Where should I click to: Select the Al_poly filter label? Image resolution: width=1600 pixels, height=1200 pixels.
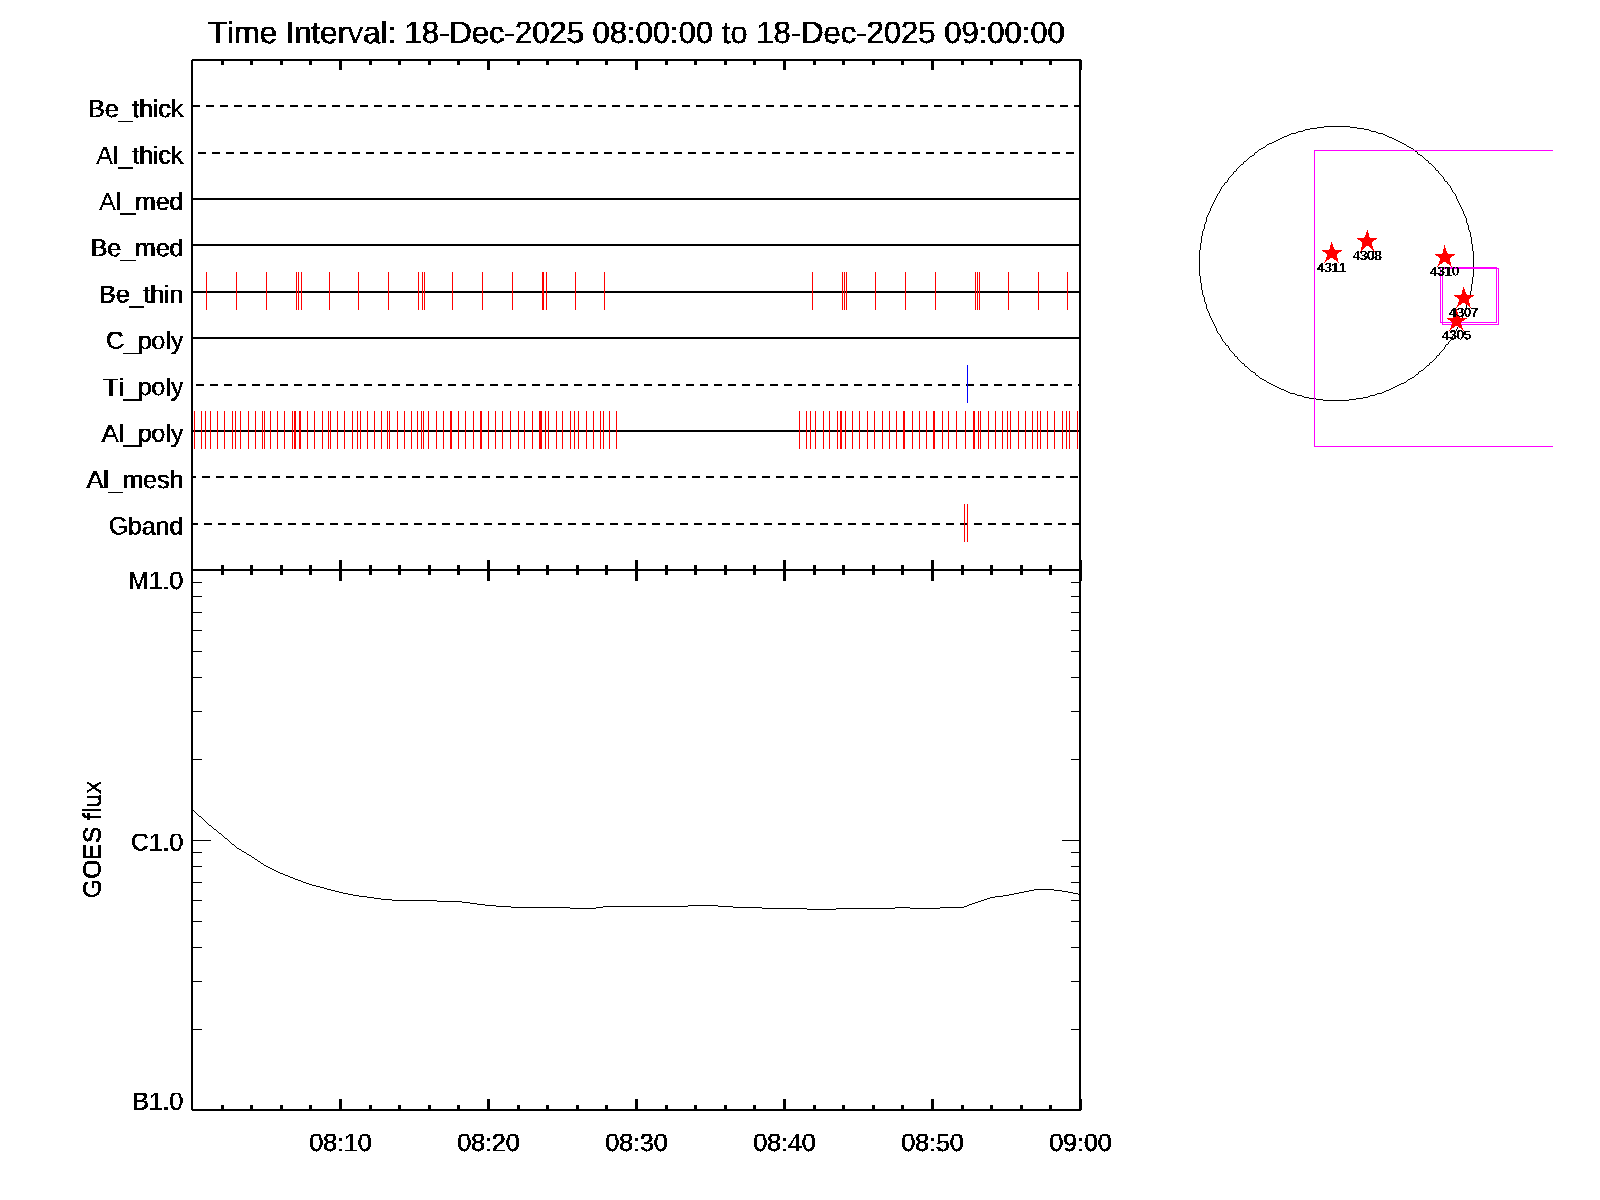click(142, 433)
